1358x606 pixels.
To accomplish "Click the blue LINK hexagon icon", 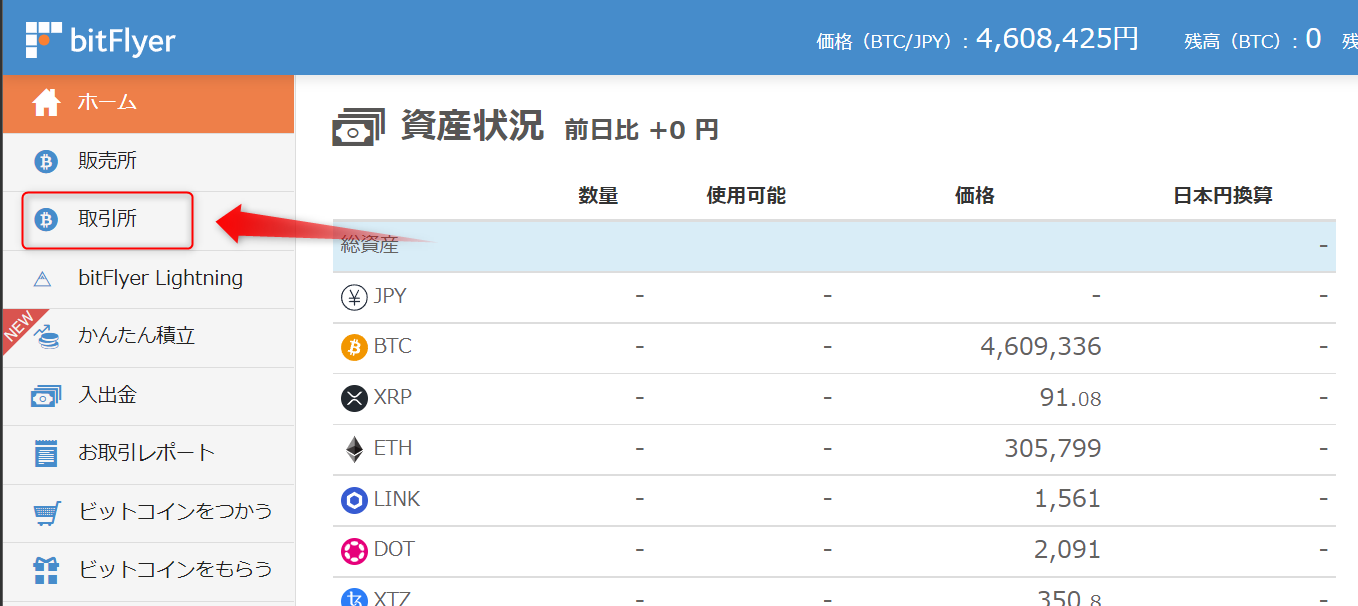I will click(354, 500).
